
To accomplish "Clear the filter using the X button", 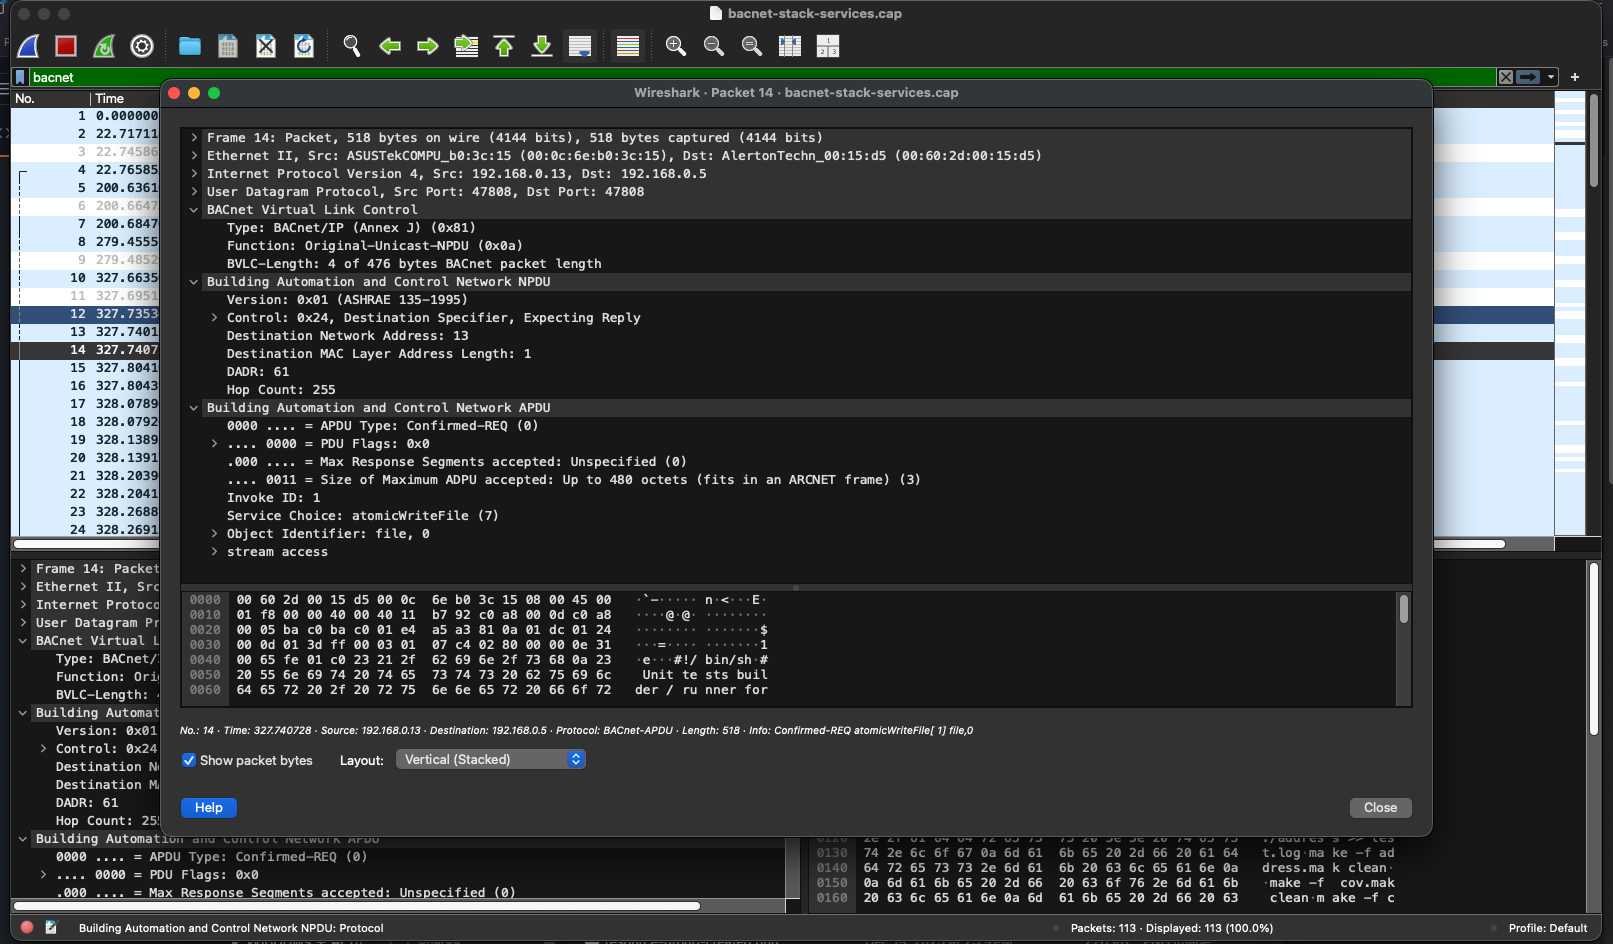I will pyautogui.click(x=1504, y=76).
